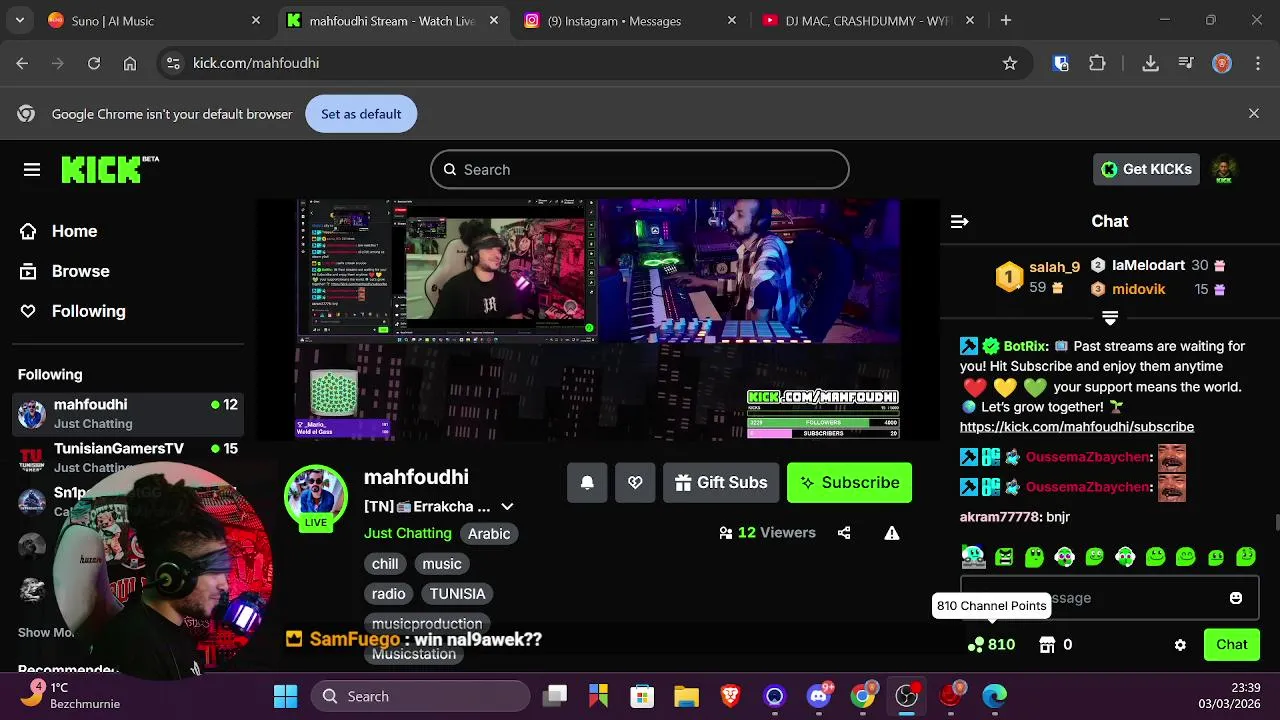Open the tab search dropdown arrow

(x=19, y=20)
